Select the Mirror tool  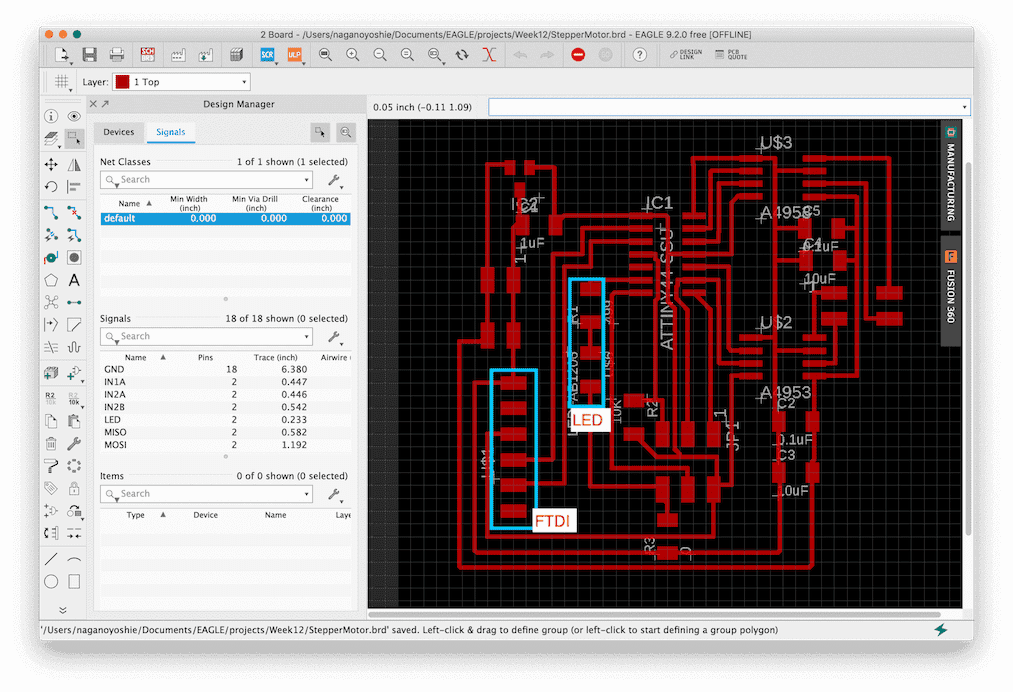pos(74,164)
